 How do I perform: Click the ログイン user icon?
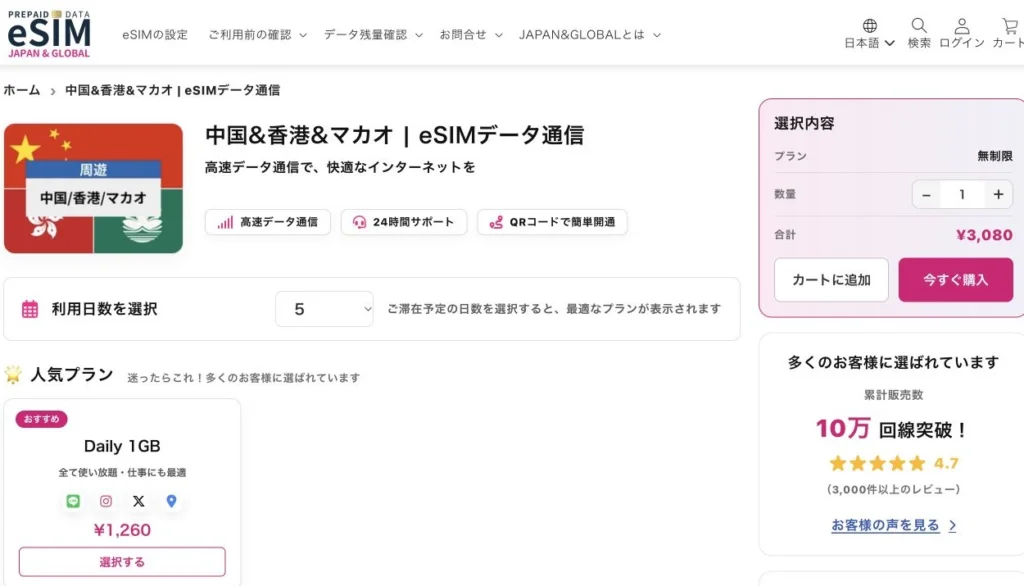(x=961, y=26)
